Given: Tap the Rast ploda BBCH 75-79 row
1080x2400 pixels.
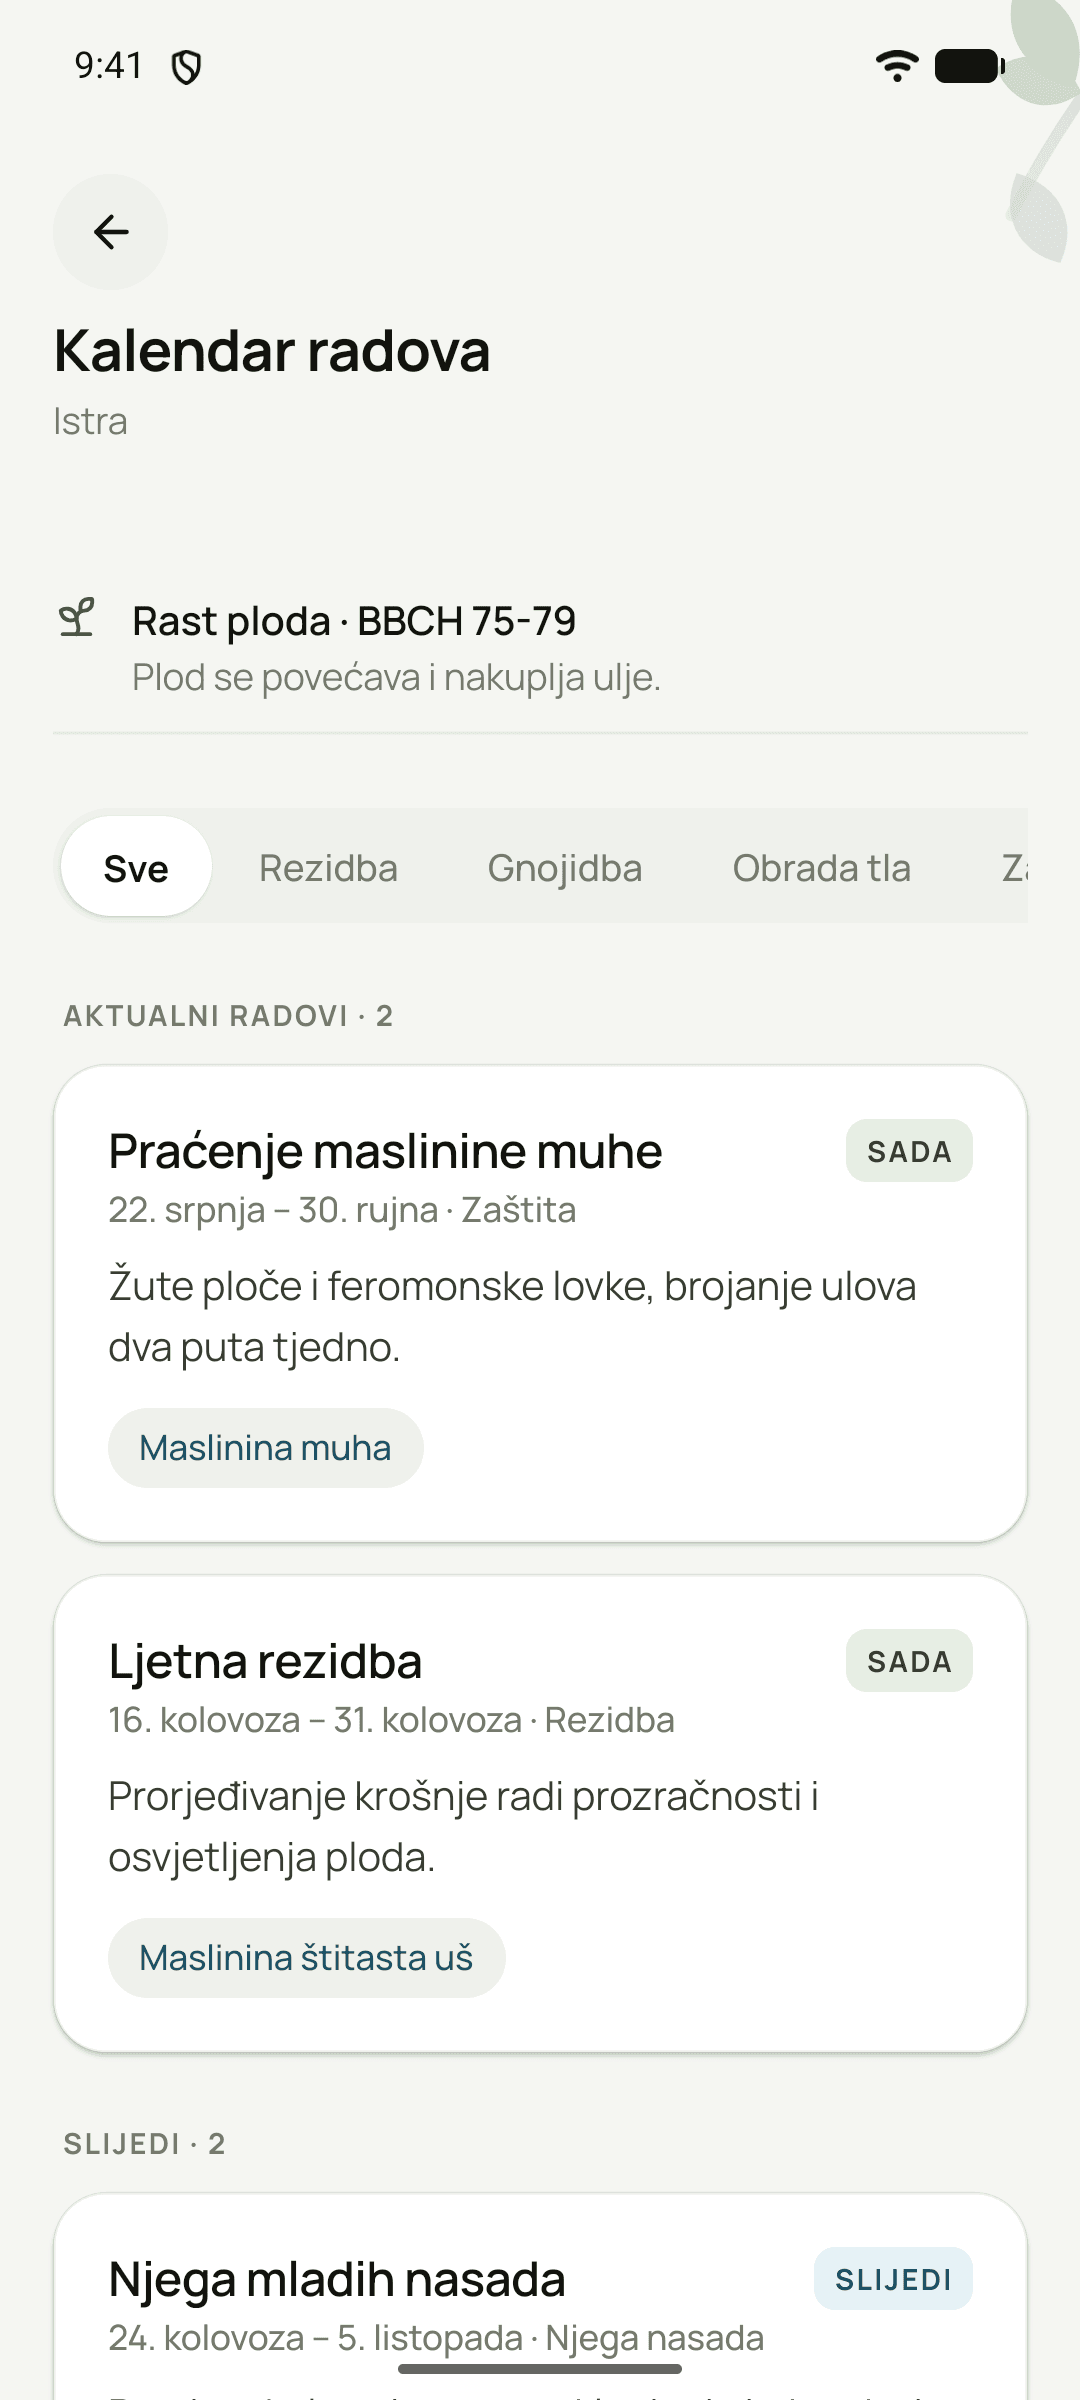Looking at the screenshot, I should click(540, 647).
